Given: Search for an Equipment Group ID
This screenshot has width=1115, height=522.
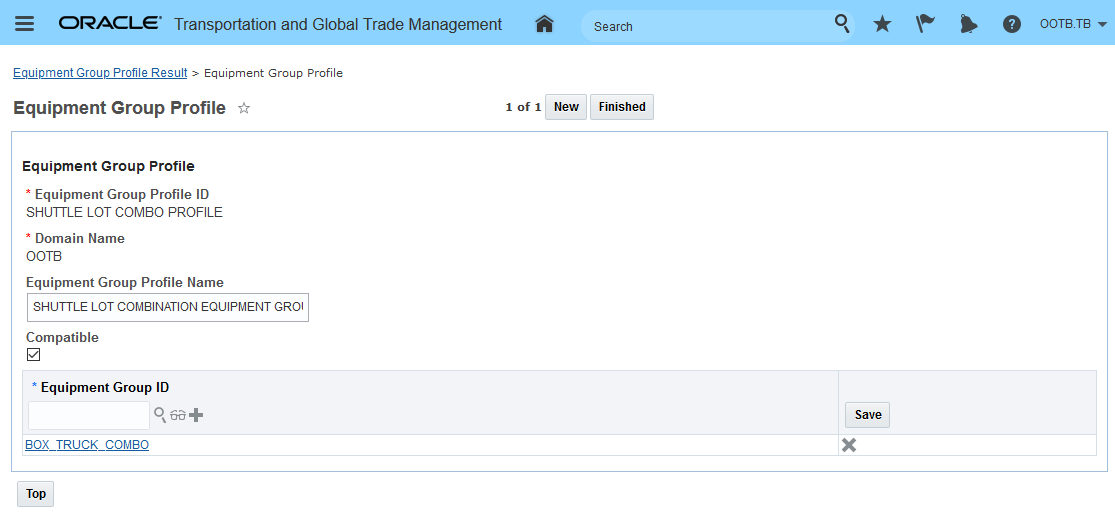Looking at the screenshot, I should pos(160,414).
